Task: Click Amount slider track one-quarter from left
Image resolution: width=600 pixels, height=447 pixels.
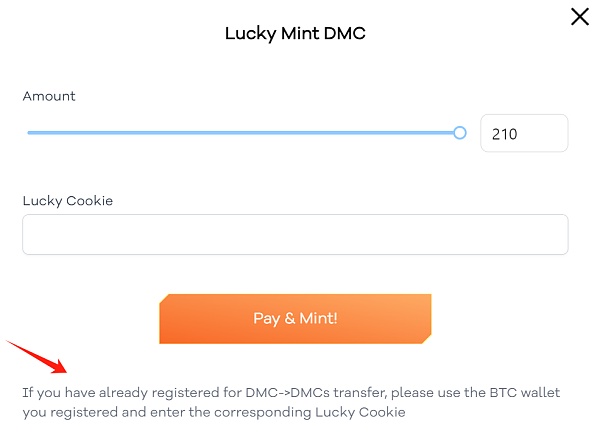Action: [x=136, y=132]
